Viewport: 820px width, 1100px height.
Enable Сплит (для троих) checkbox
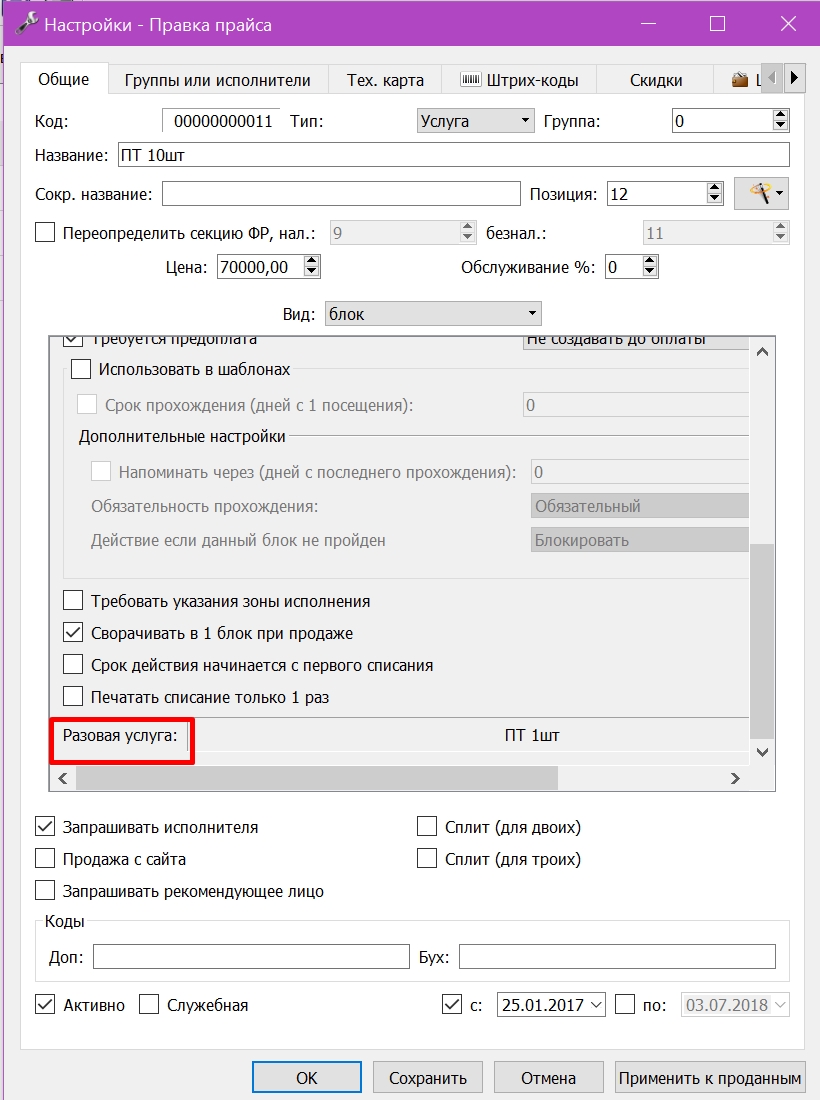pos(426,859)
